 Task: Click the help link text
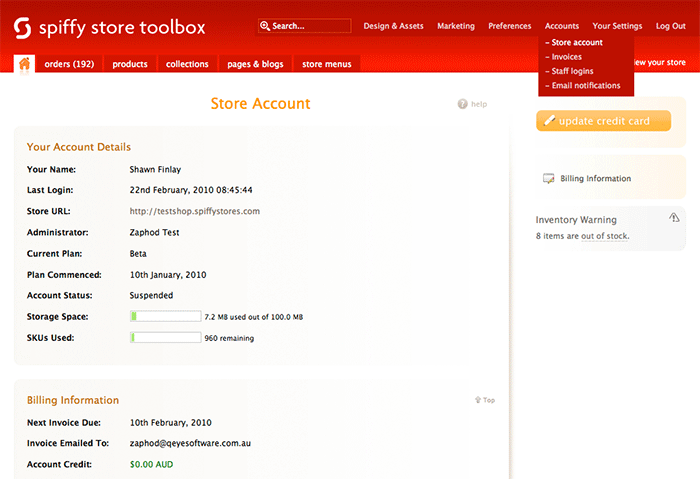click(x=479, y=104)
